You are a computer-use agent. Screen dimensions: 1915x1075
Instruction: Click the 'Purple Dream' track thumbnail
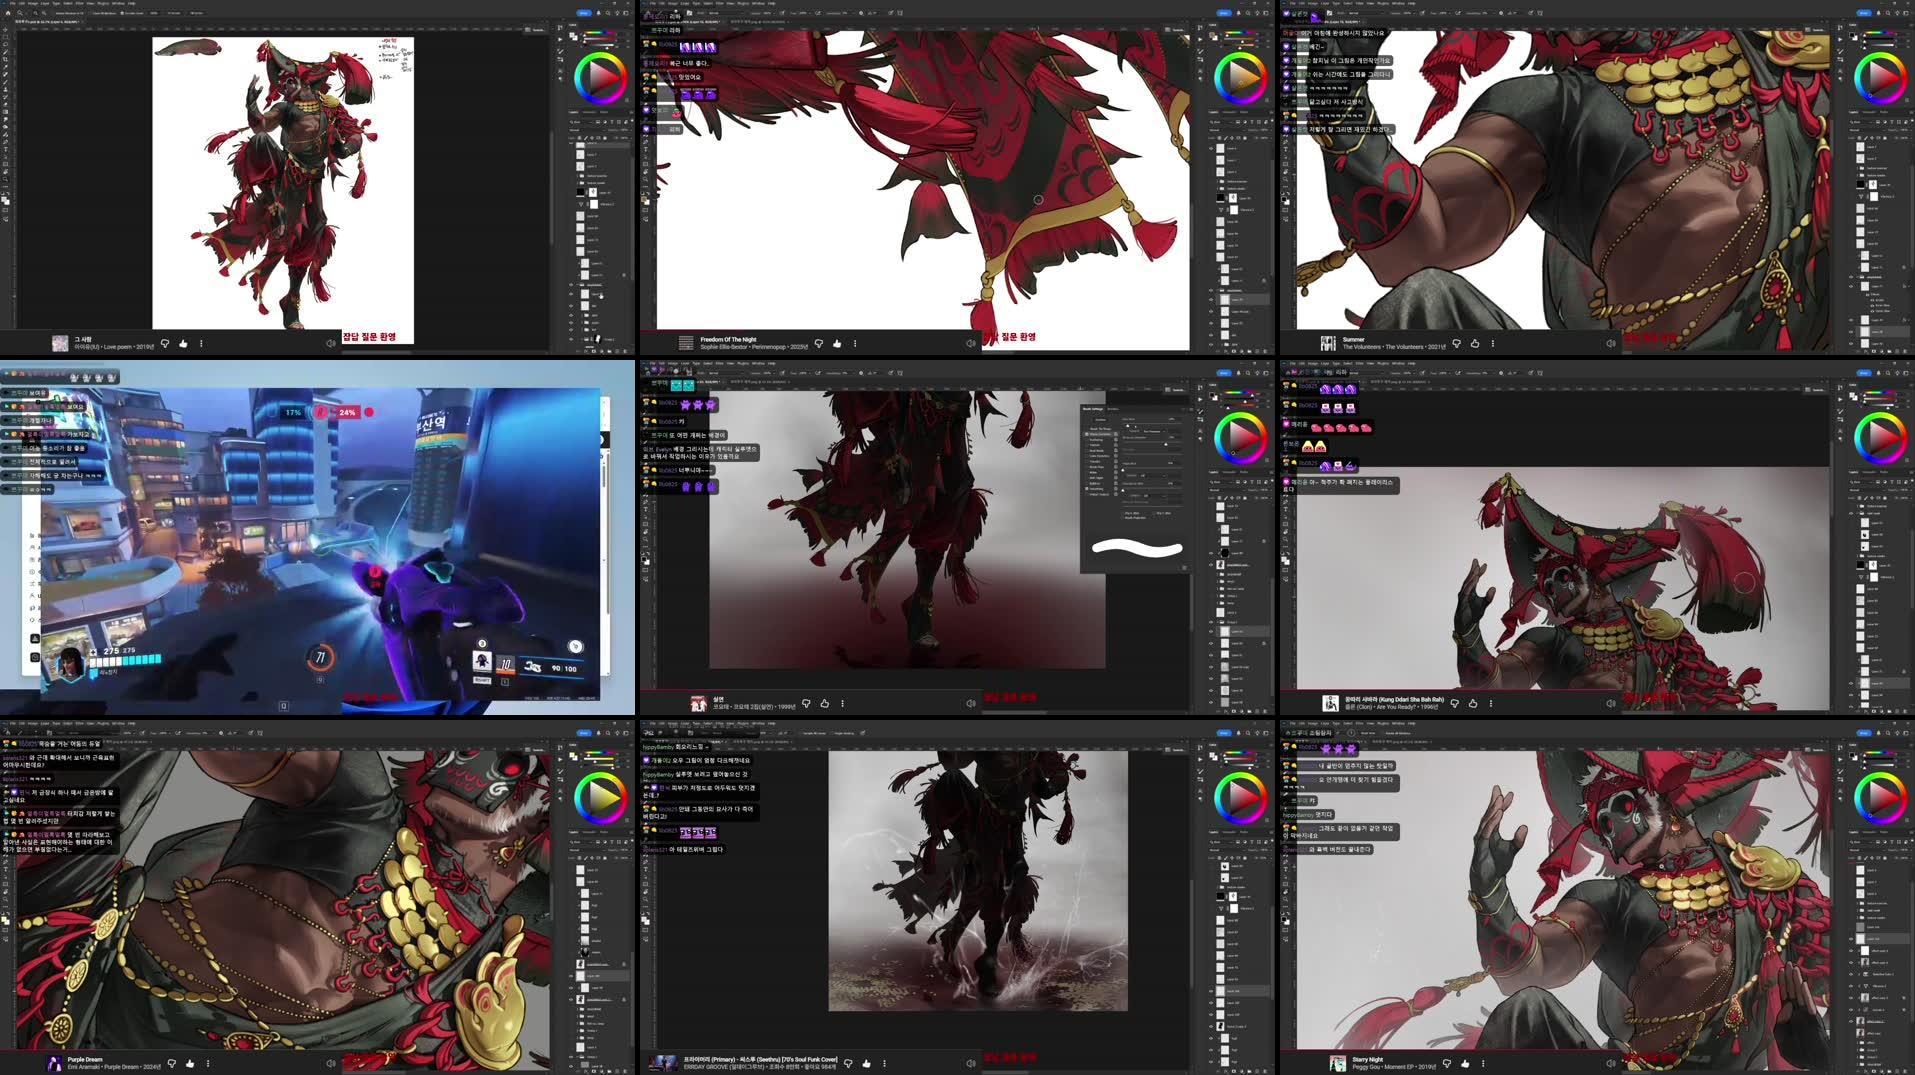57,1063
